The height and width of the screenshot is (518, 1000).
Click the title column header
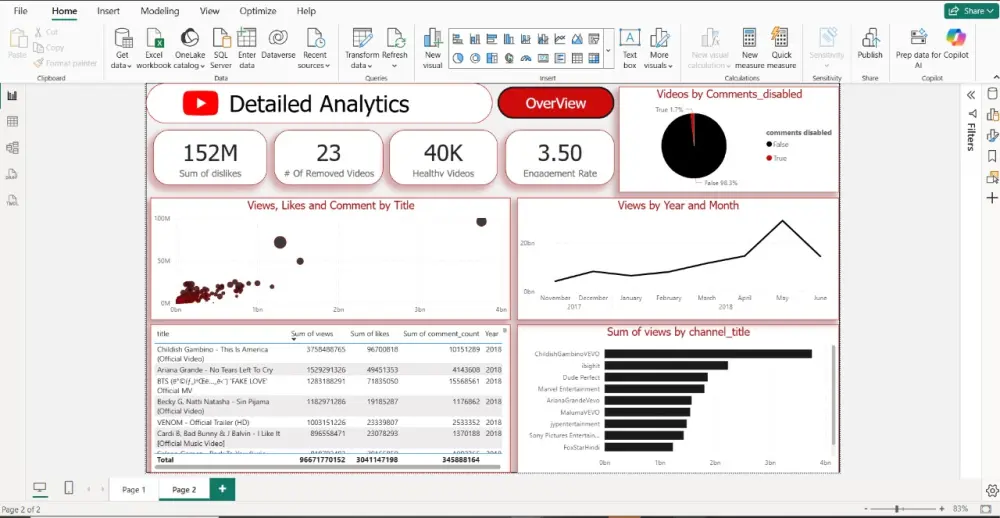163,334
